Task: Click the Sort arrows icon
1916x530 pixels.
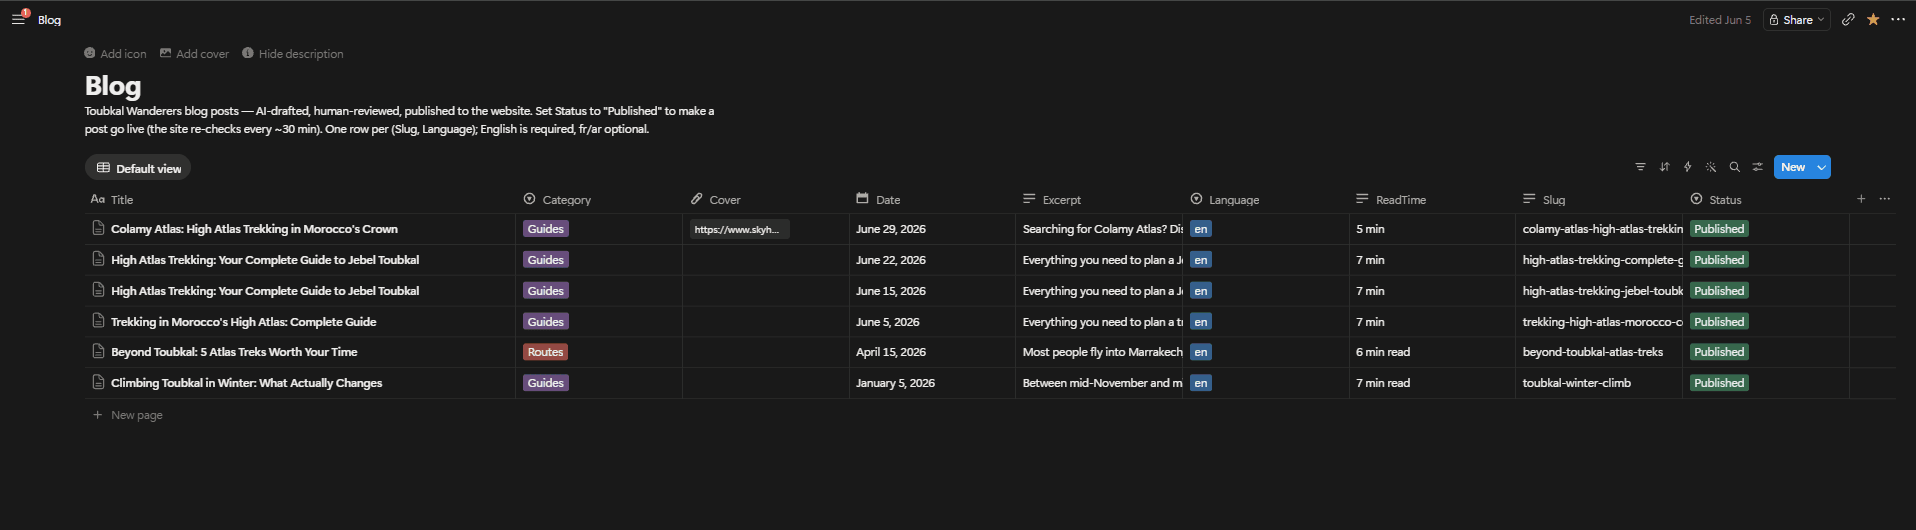Action: (1664, 167)
